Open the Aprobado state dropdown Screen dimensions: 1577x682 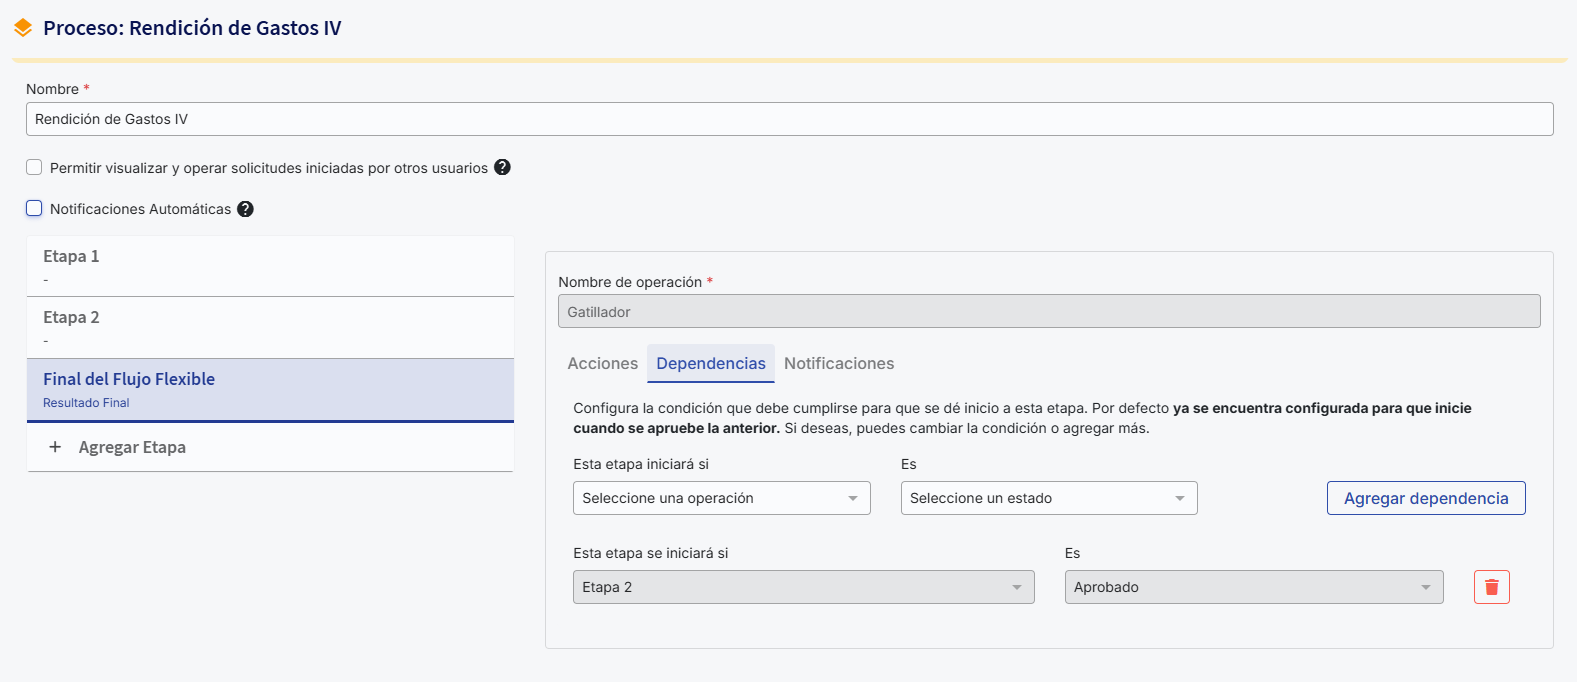coord(1253,587)
